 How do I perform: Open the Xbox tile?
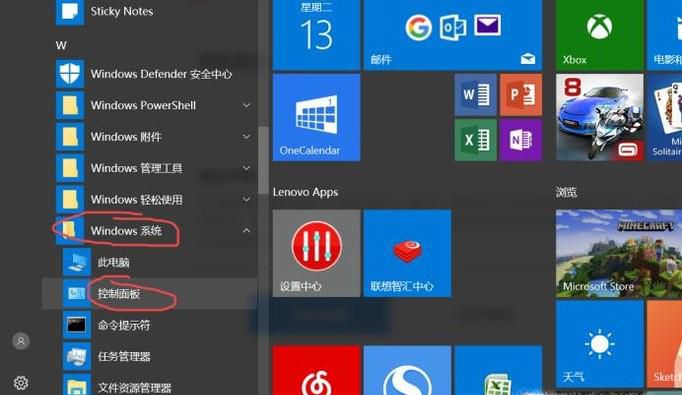click(599, 35)
